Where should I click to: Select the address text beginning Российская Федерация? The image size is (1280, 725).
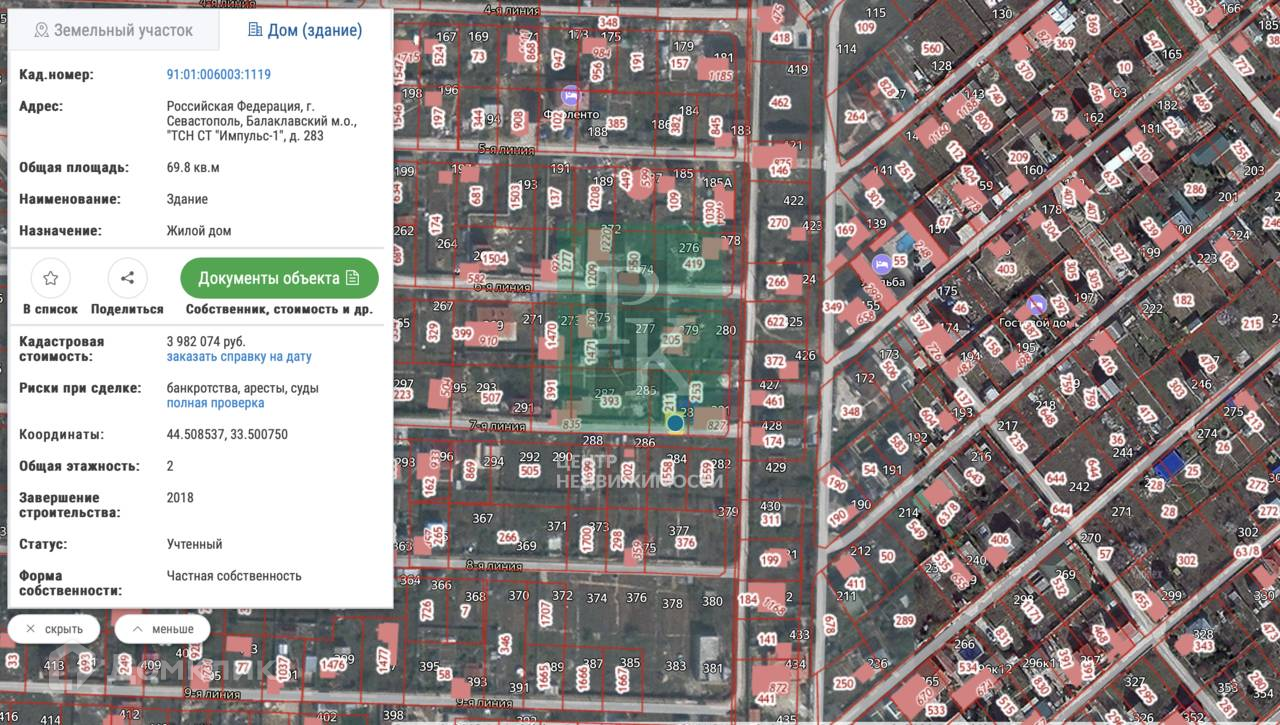[x=261, y=121]
